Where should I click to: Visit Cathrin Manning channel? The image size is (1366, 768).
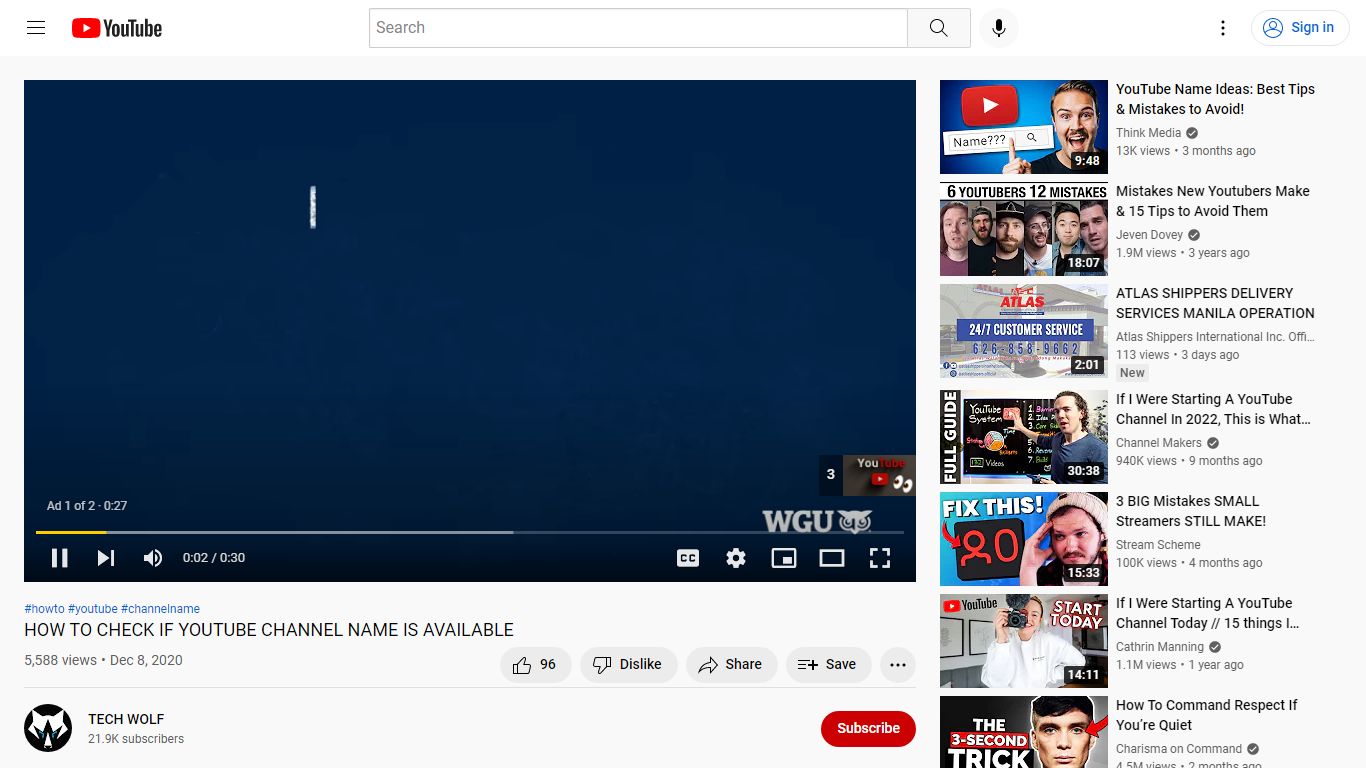coord(1159,647)
